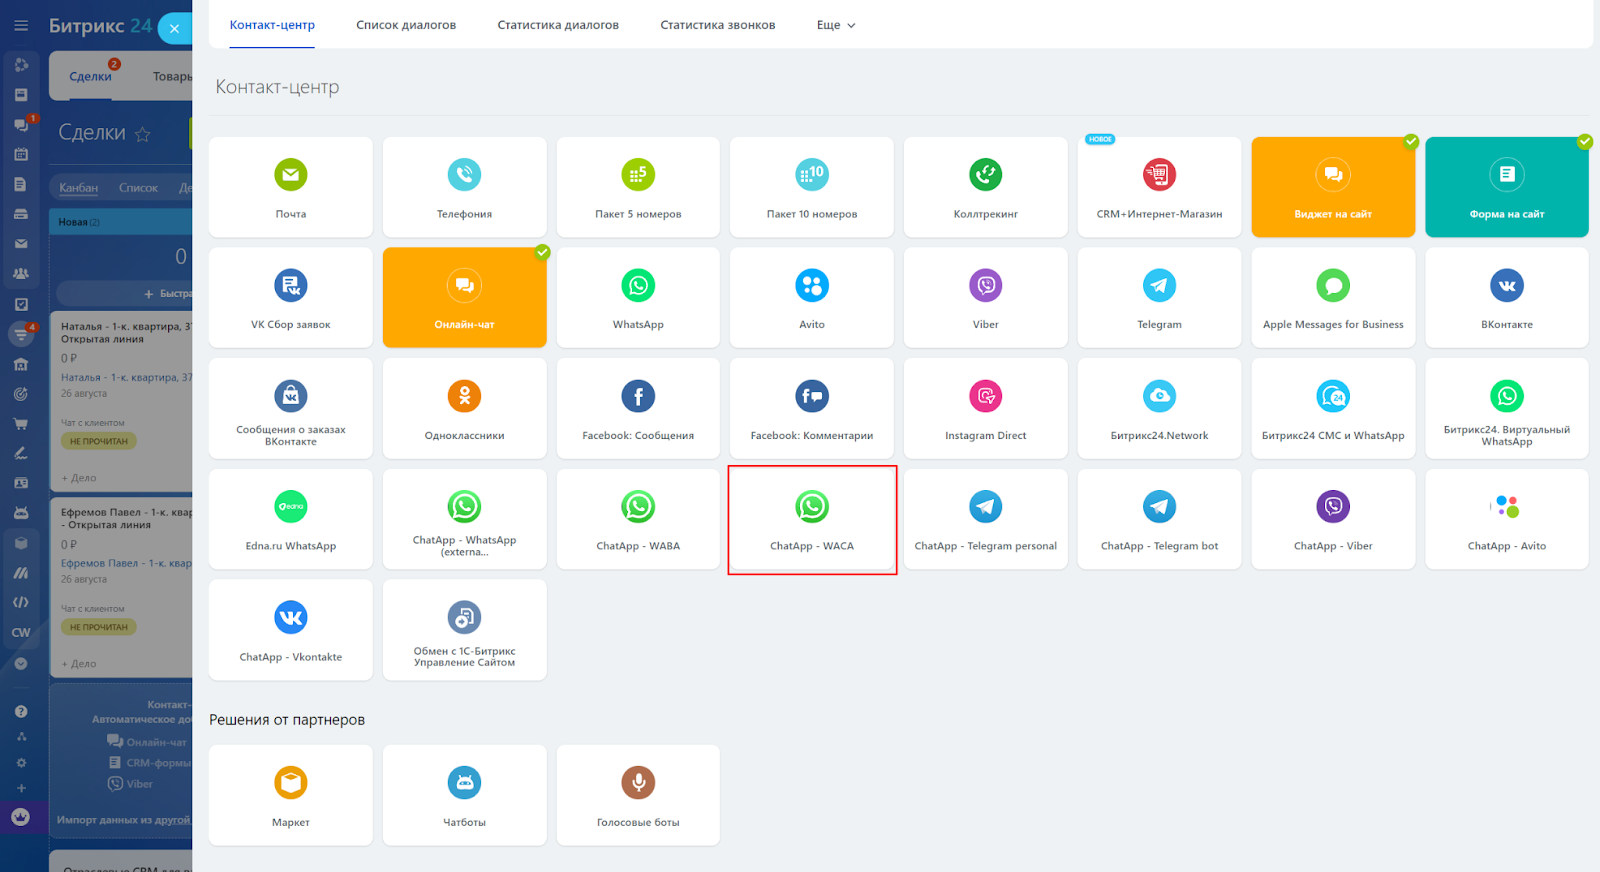Open the ChatApp - WABA tile
Screen dimensions: 1600x872
638,519
